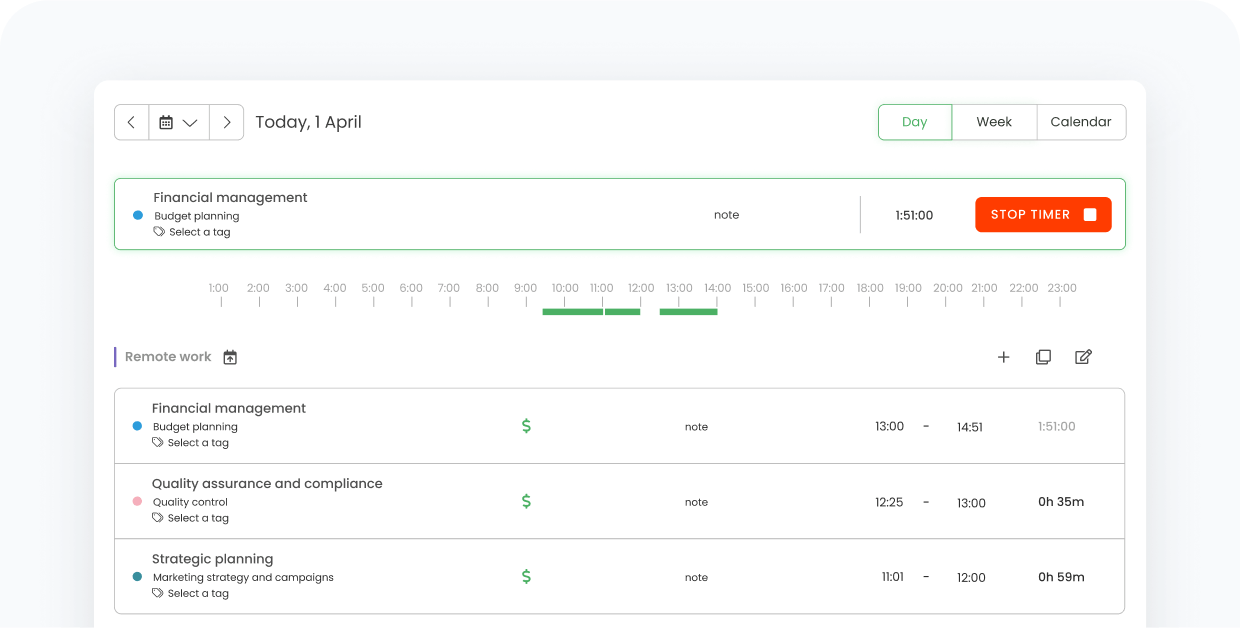This screenshot has height=628, width=1240.
Task: Select a tag in running timer entry
Action: [199, 232]
